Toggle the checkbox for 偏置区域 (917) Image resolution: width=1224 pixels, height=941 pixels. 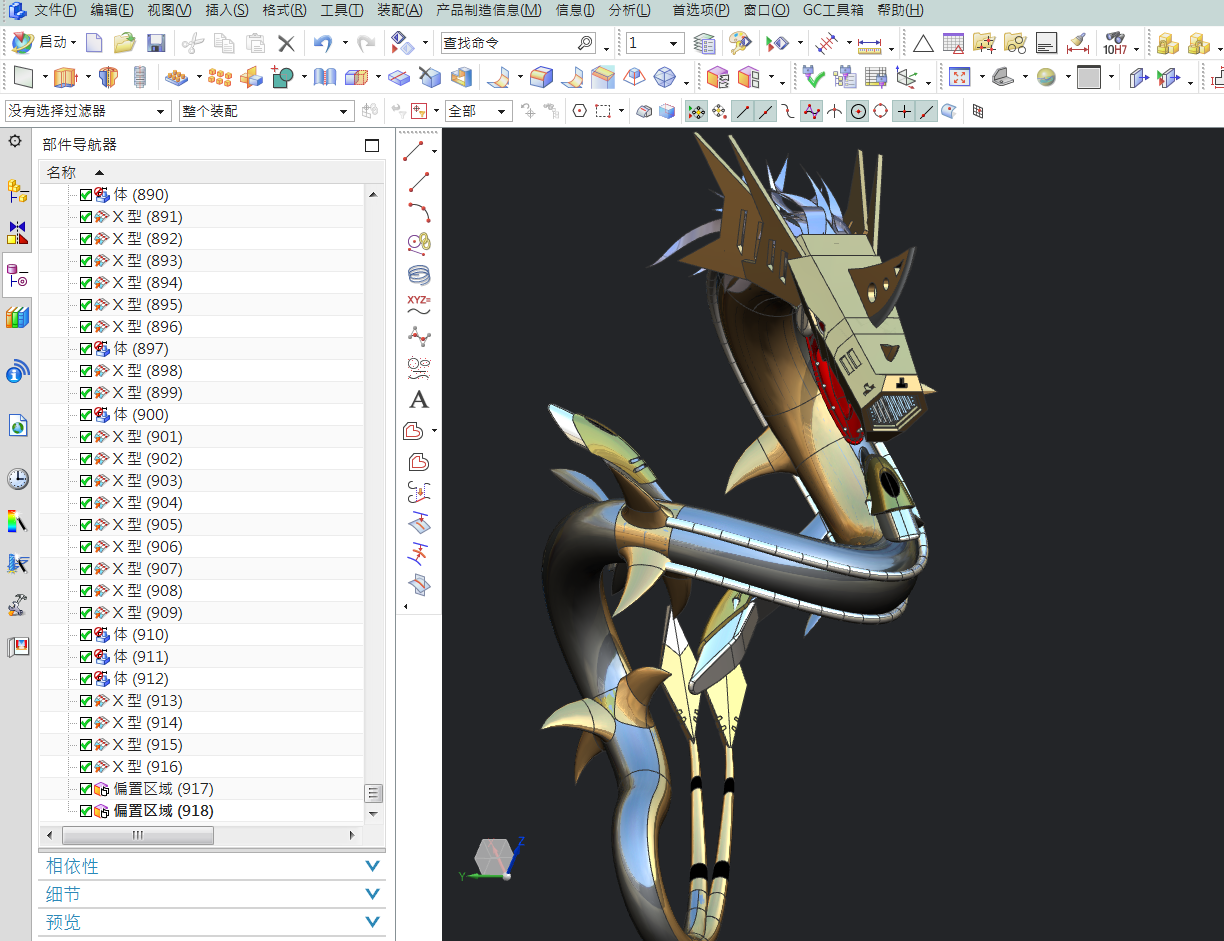86,789
